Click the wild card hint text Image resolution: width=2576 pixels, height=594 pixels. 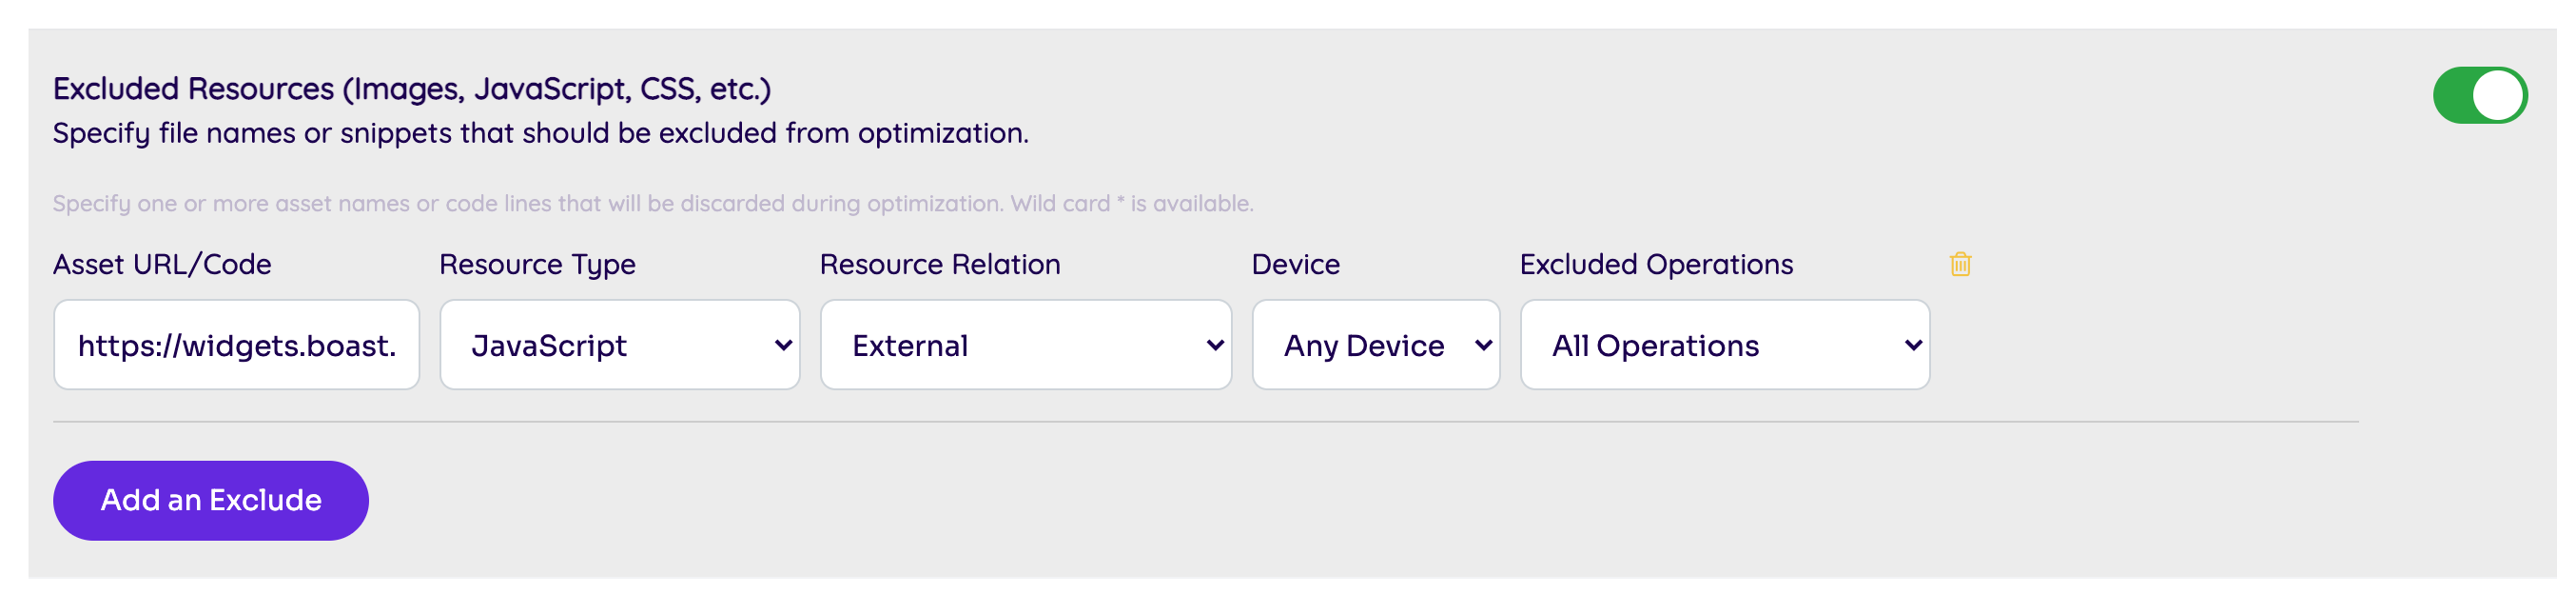tap(652, 204)
